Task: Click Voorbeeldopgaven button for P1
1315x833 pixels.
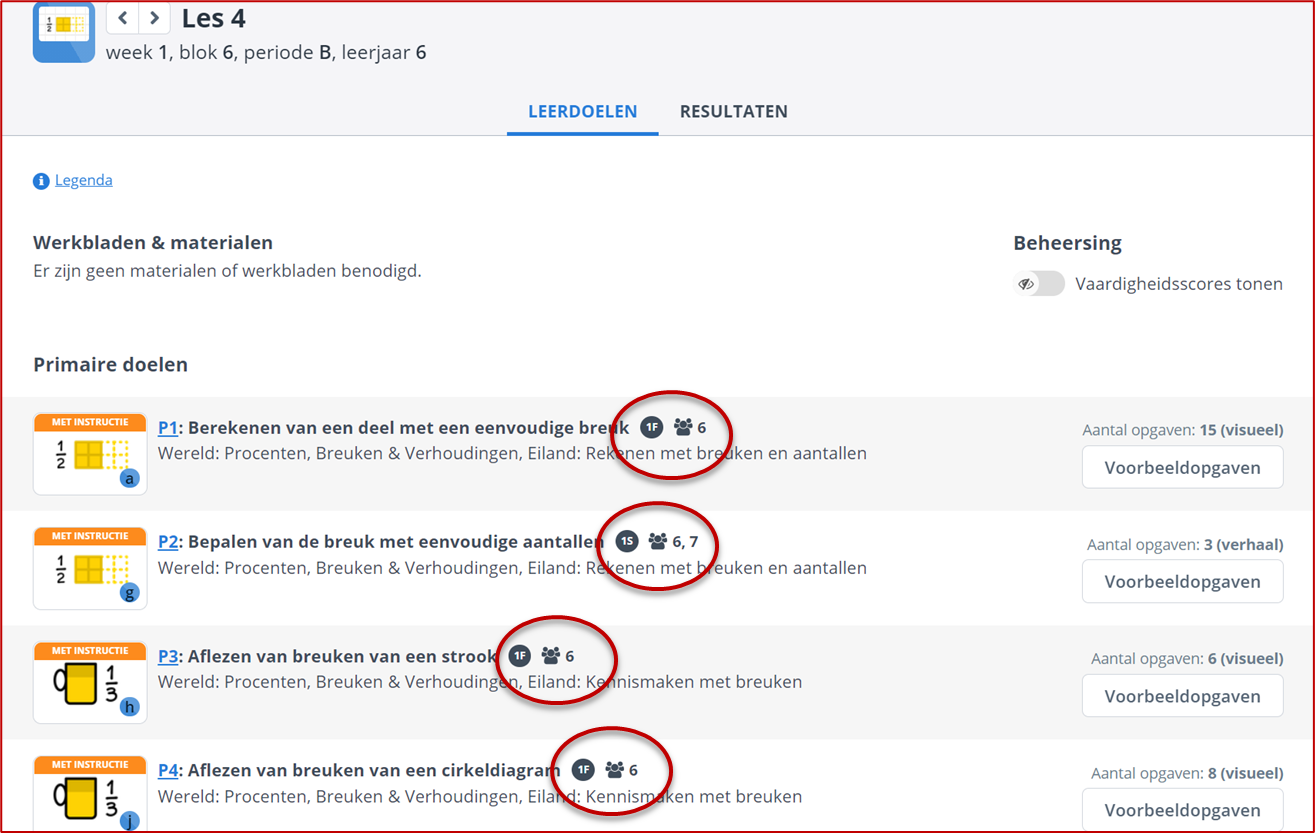Action: pos(1182,468)
